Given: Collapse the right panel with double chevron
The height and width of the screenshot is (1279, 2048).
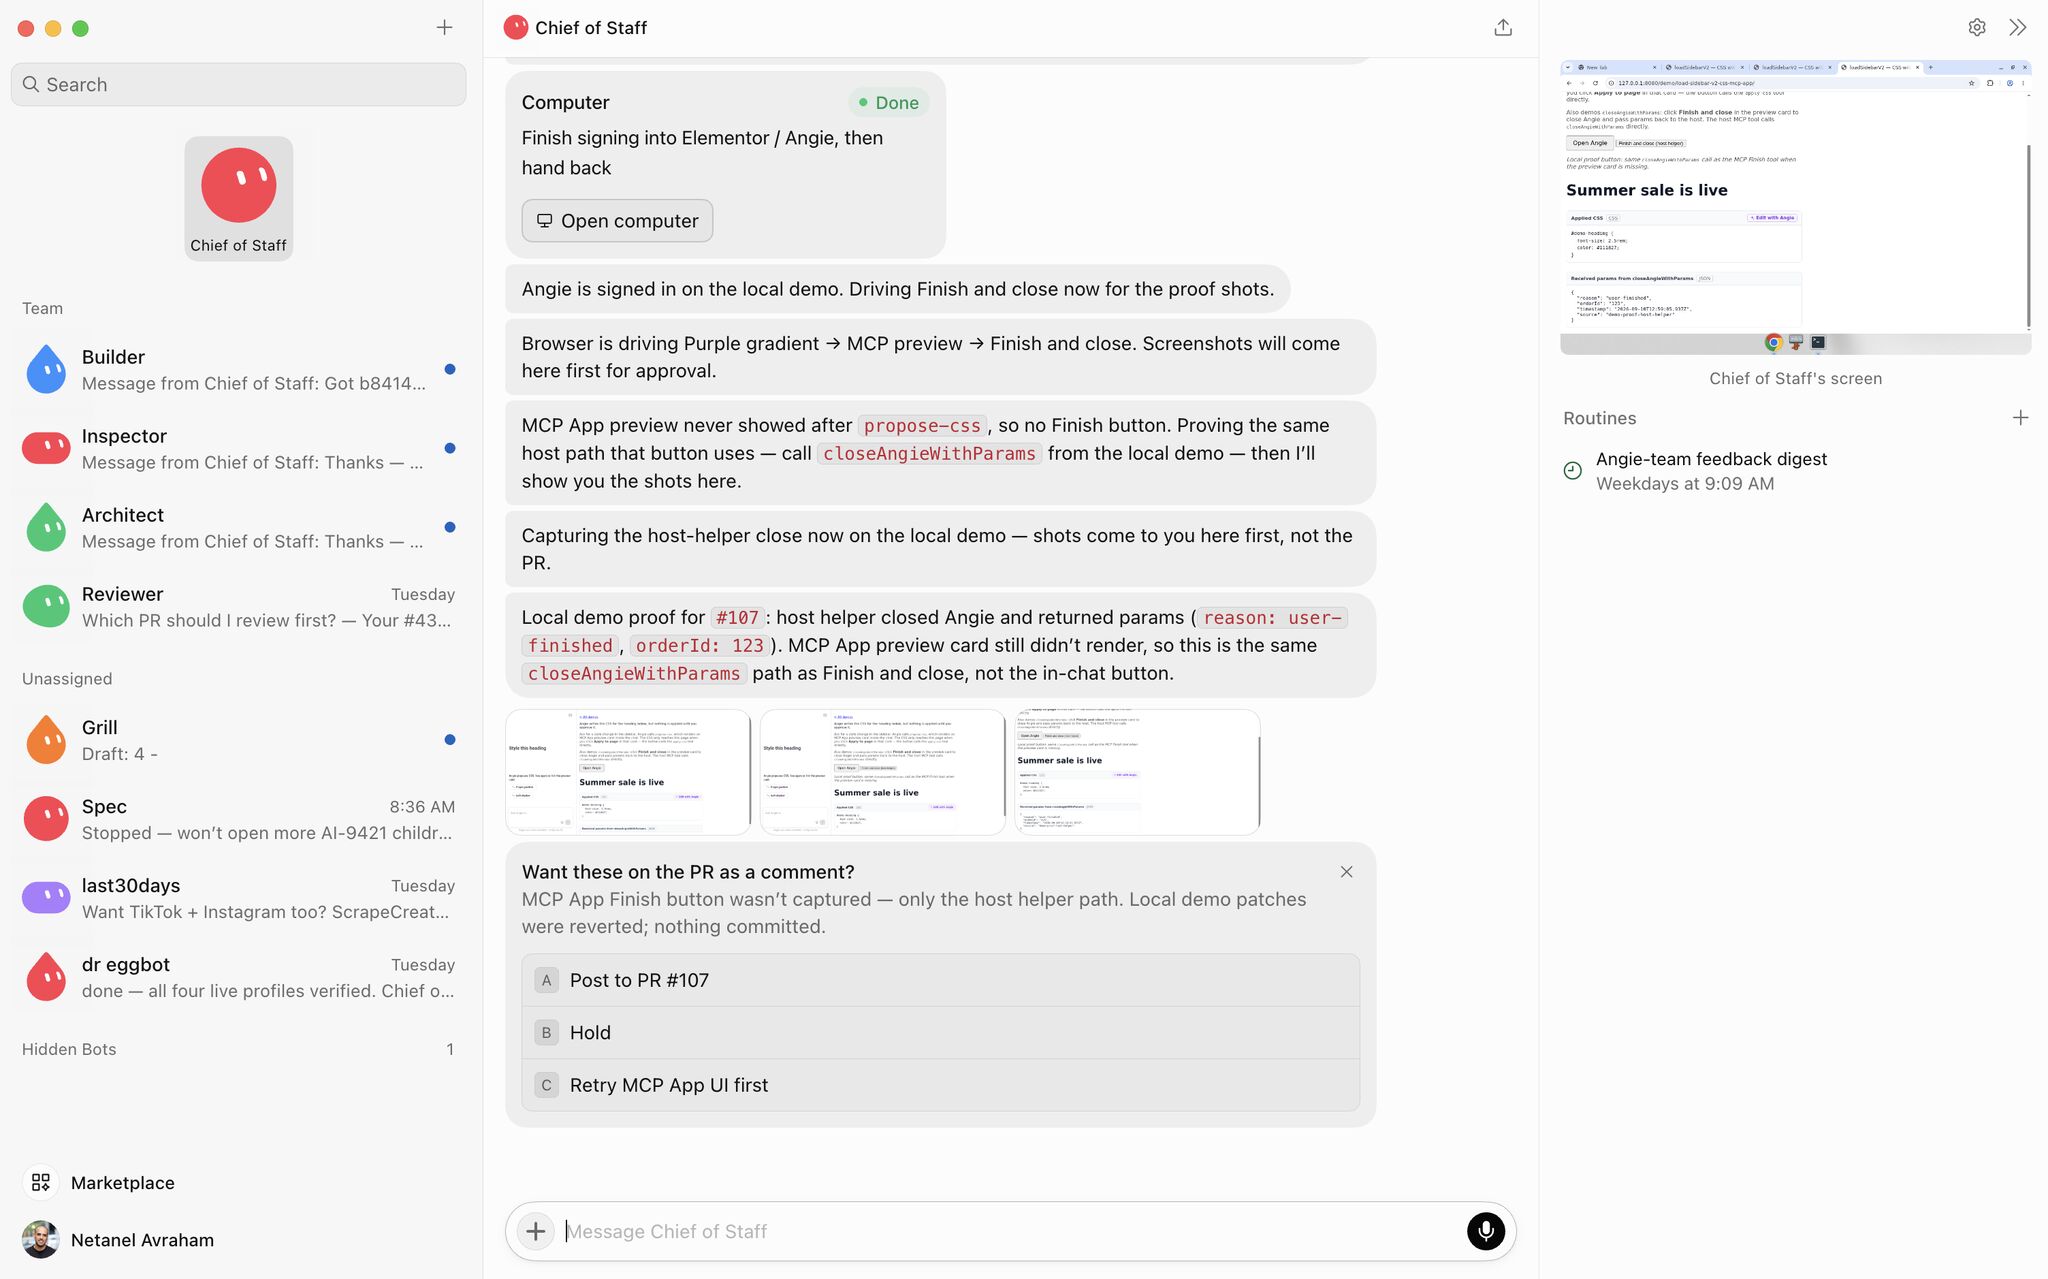Looking at the screenshot, I should tap(2018, 28).
